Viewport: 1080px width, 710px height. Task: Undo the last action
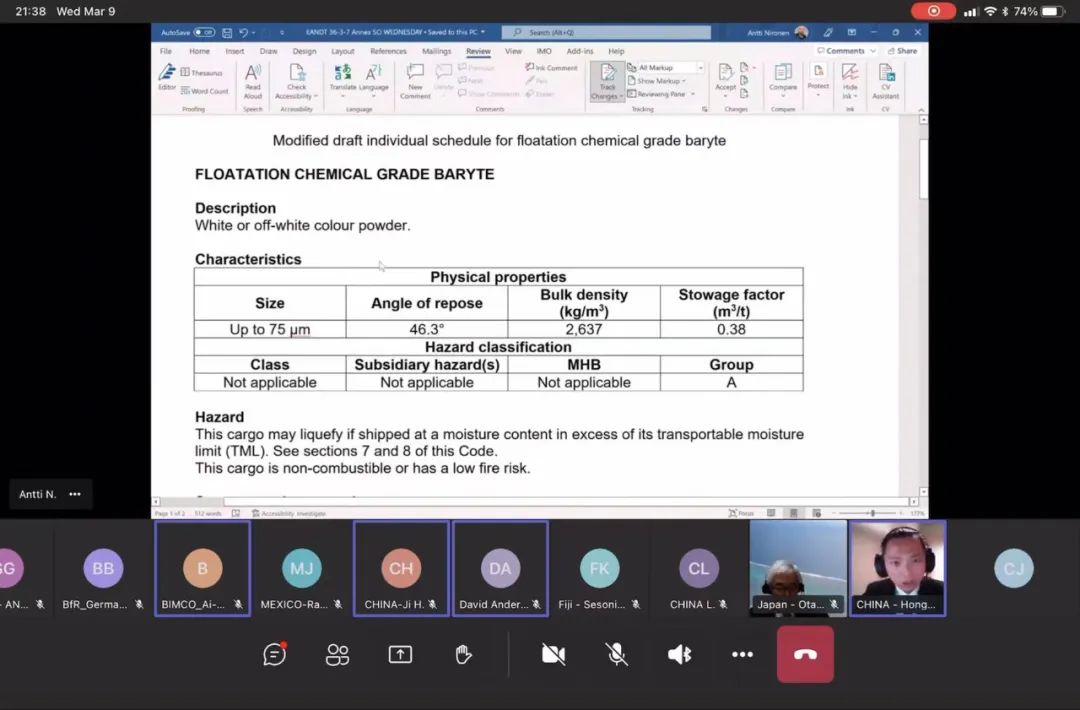(x=243, y=32)
